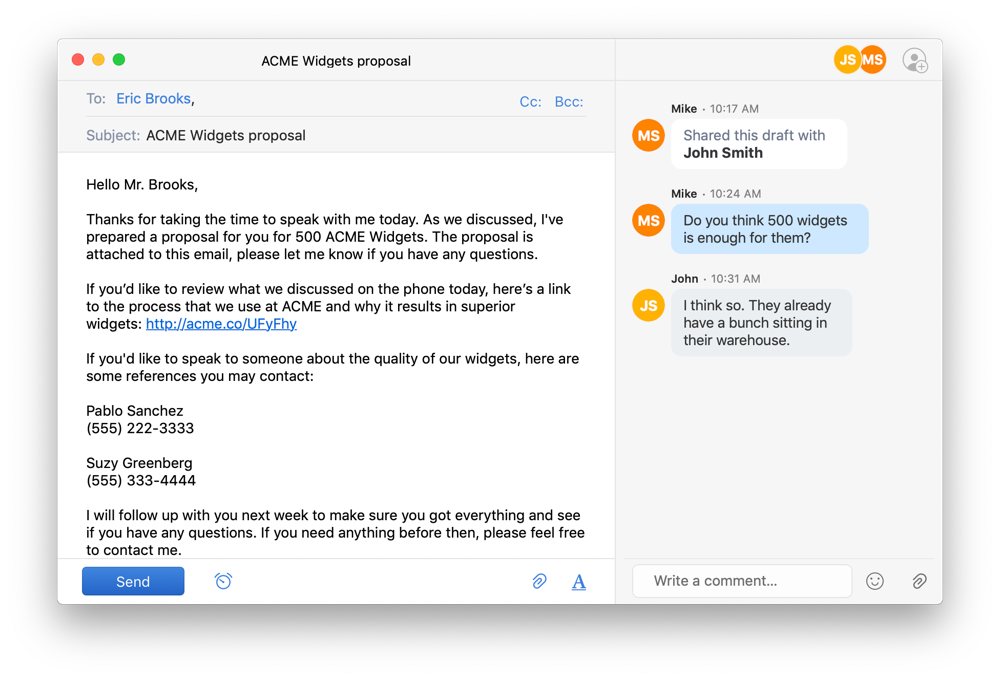
Task: Close the window with the red button
Action: [x=78, y=59]
